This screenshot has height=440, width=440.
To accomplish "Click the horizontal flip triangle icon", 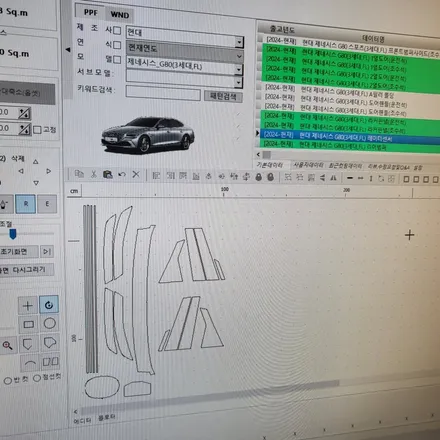I will [322, 178].
